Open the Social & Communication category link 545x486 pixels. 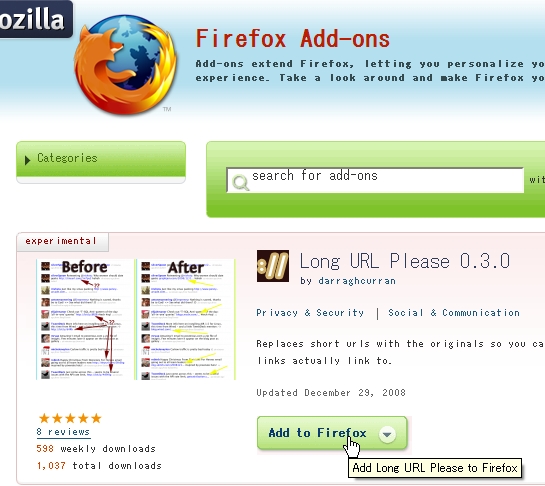click(454, 313)
